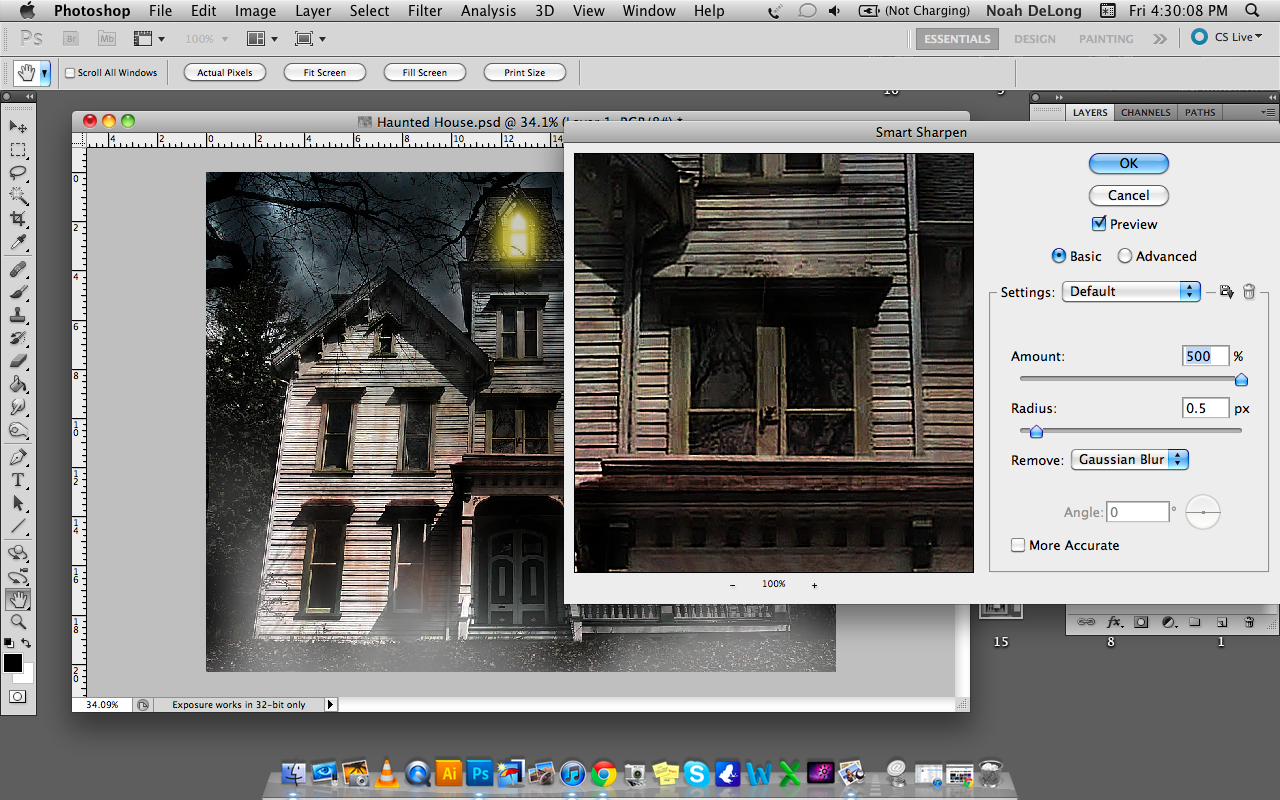Screen dimensions: 1280x800
Task: Click the save settings disk icon
Action: pyautogui.click(x=1226, y=291)
